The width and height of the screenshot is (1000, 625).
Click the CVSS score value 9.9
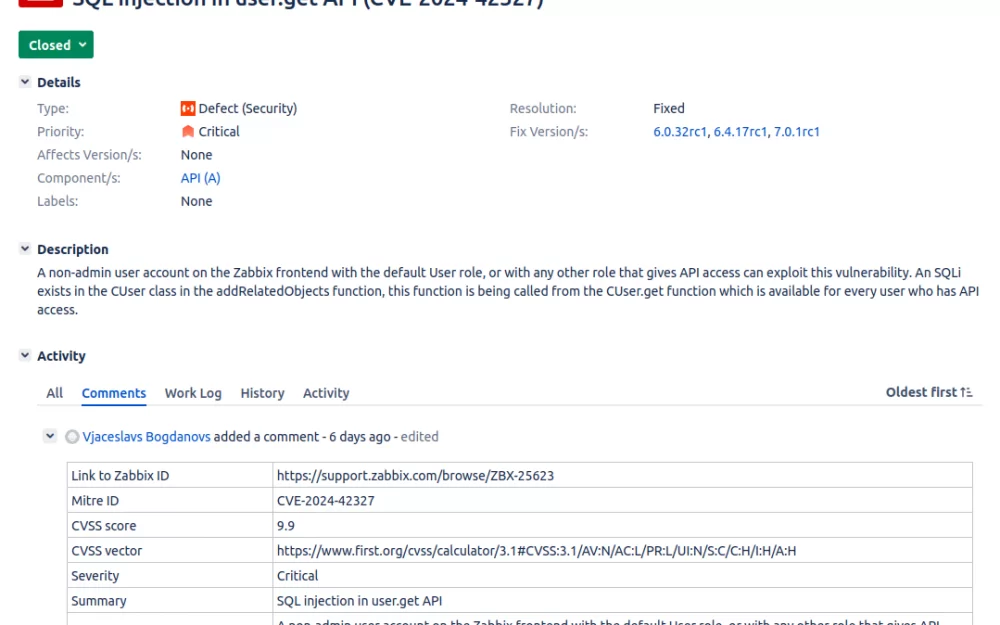(x=622, y=526)
